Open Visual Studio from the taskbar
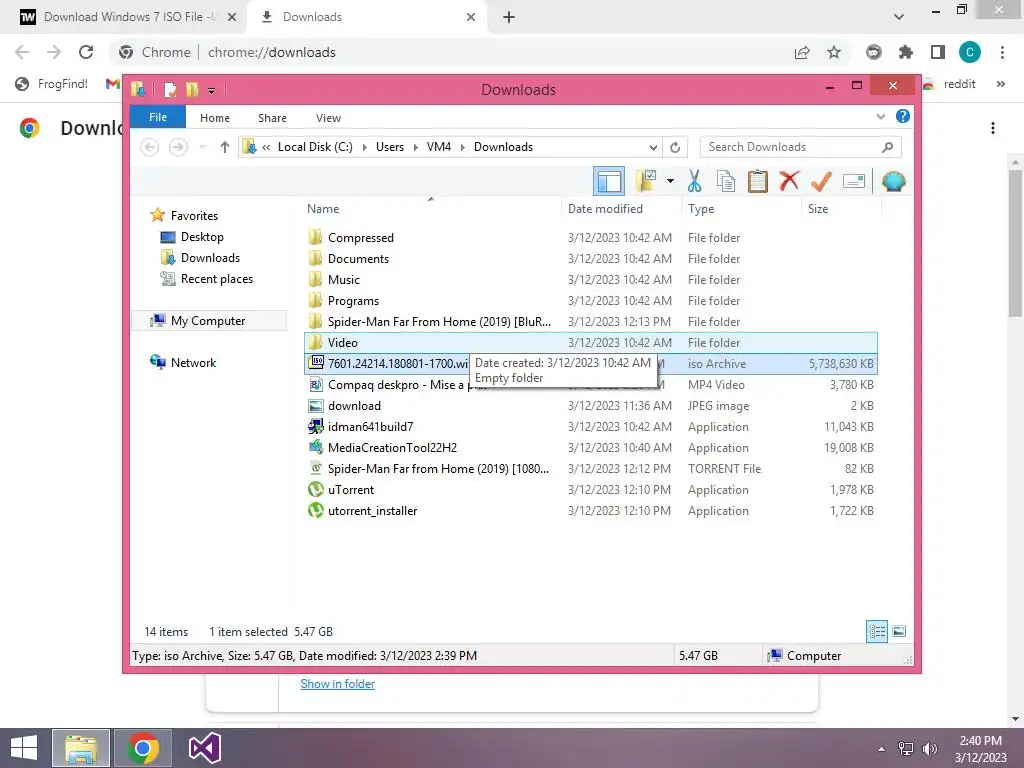Image resolution: width=1024 pixels, height=768 pixels. pos(204,748)
